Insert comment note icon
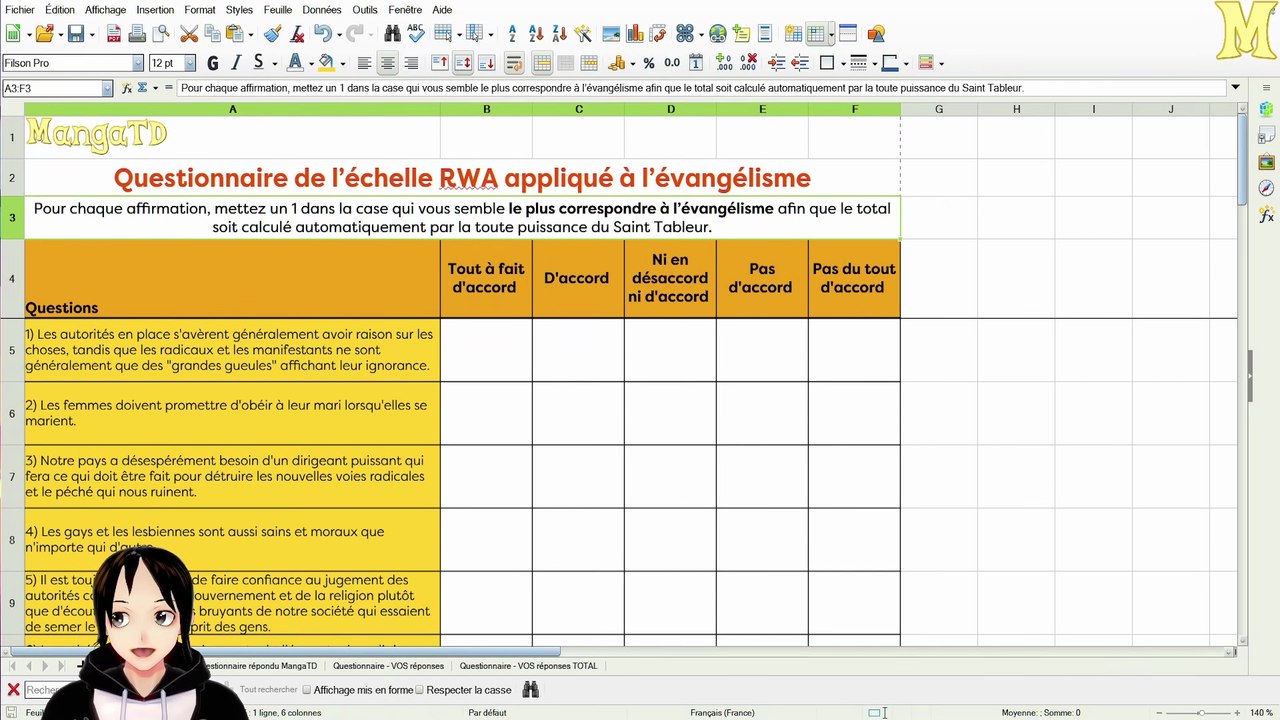This screenshot has width=1280, height=720. click(741, 34)
